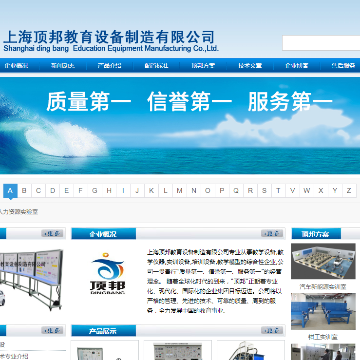This screenshot has width=360, height=360.
Task: Pick letter O in the alphabet index
Action: click(208, 191)
